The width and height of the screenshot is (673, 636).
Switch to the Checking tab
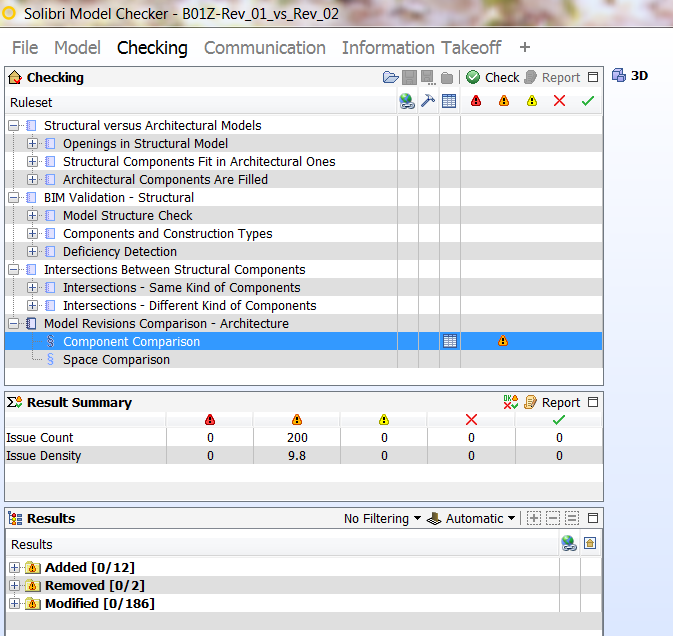(152, 48)
